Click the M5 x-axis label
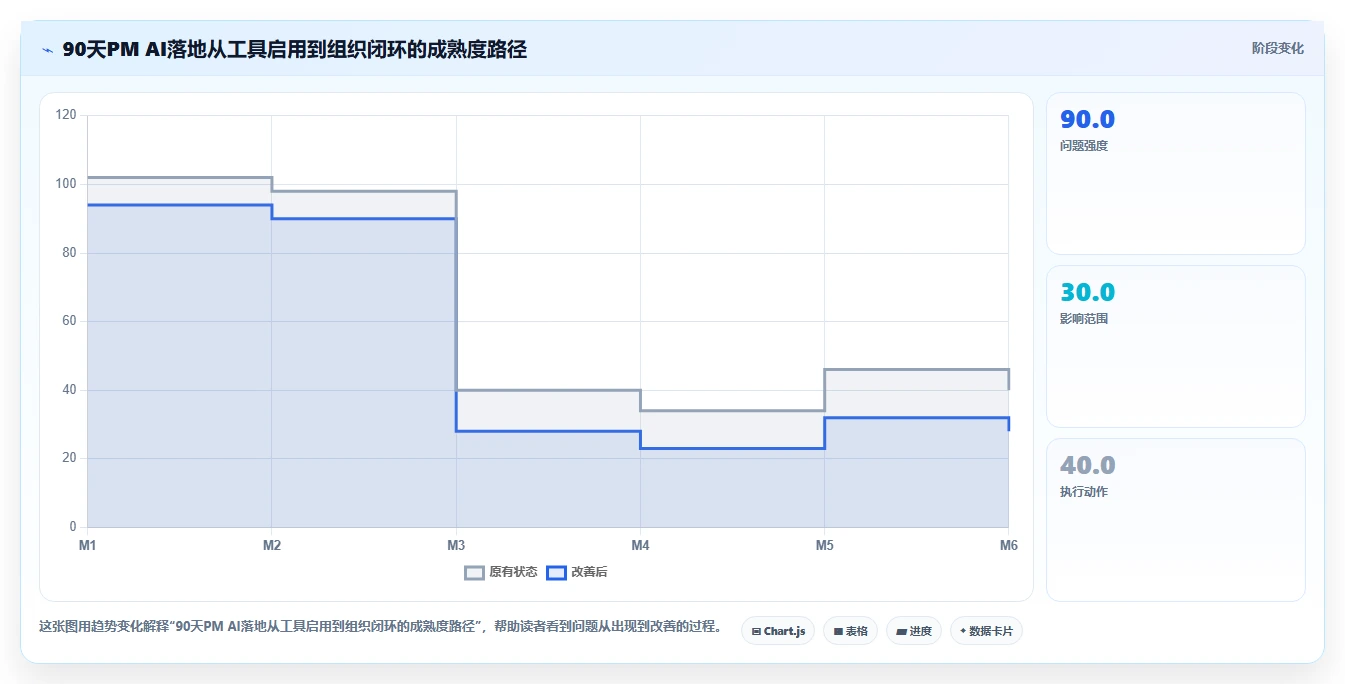The height and width of the screenshot is (684, 1345). coord(824,545)
